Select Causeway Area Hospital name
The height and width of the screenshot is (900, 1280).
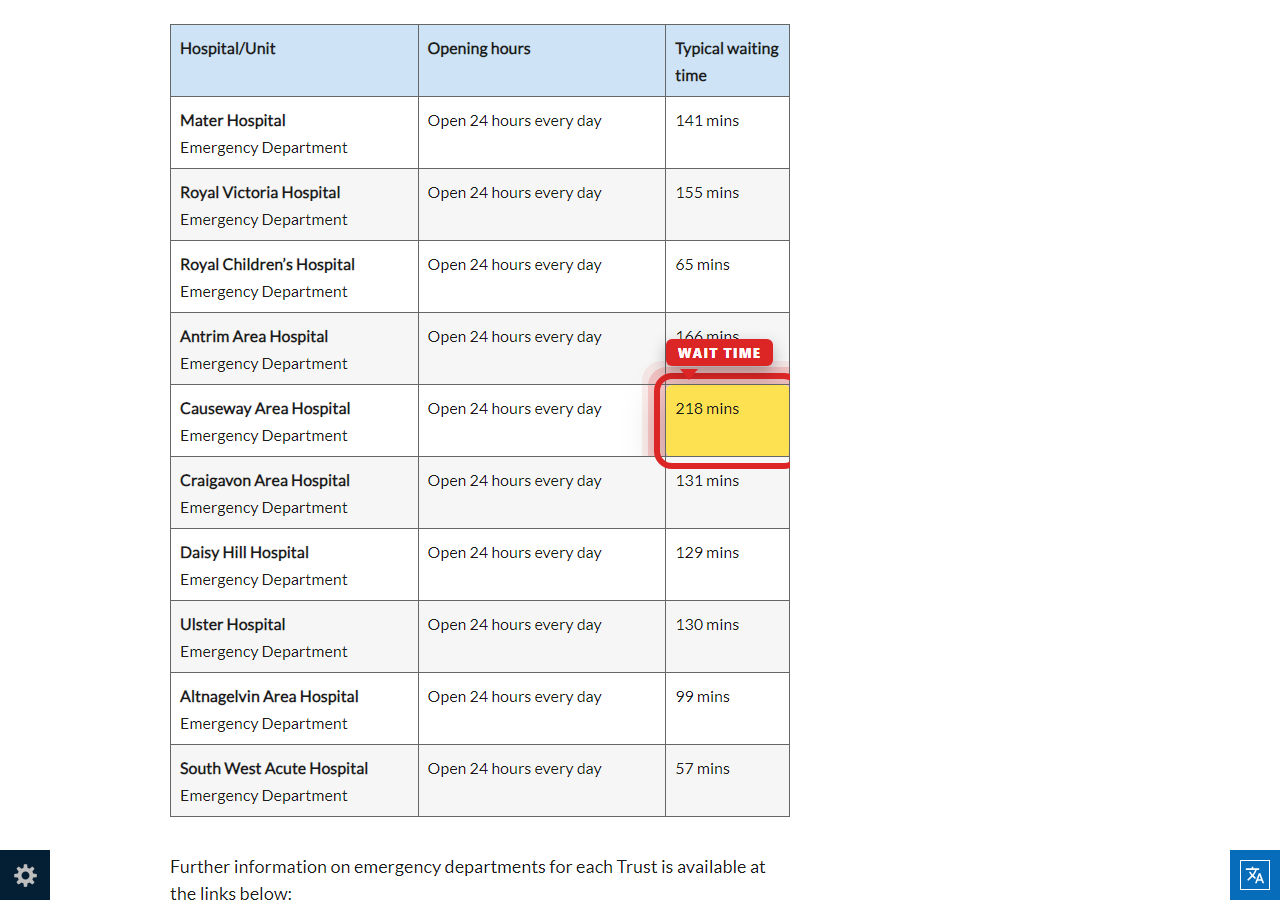point(265,408)
